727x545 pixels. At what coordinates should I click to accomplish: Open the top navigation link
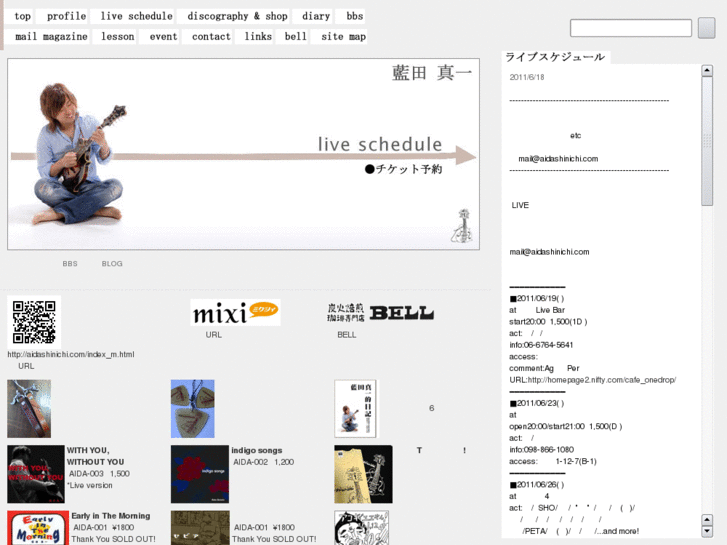(22, 16)
